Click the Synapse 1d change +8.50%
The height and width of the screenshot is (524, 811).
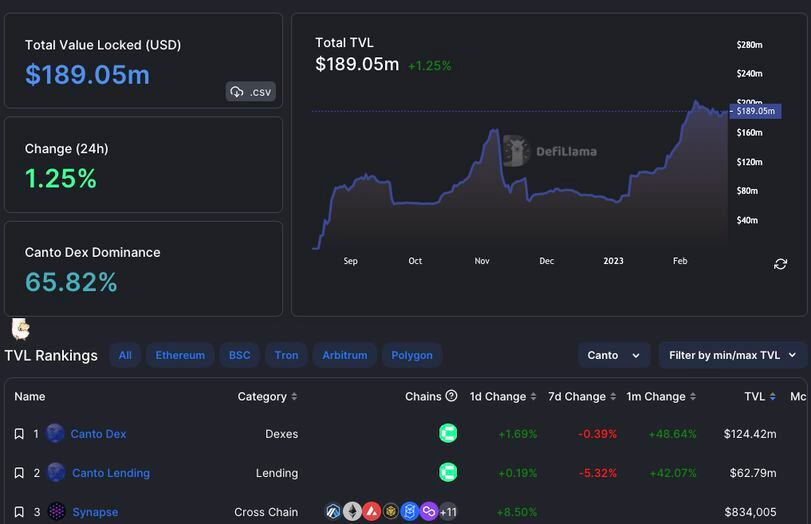(517, 512)
